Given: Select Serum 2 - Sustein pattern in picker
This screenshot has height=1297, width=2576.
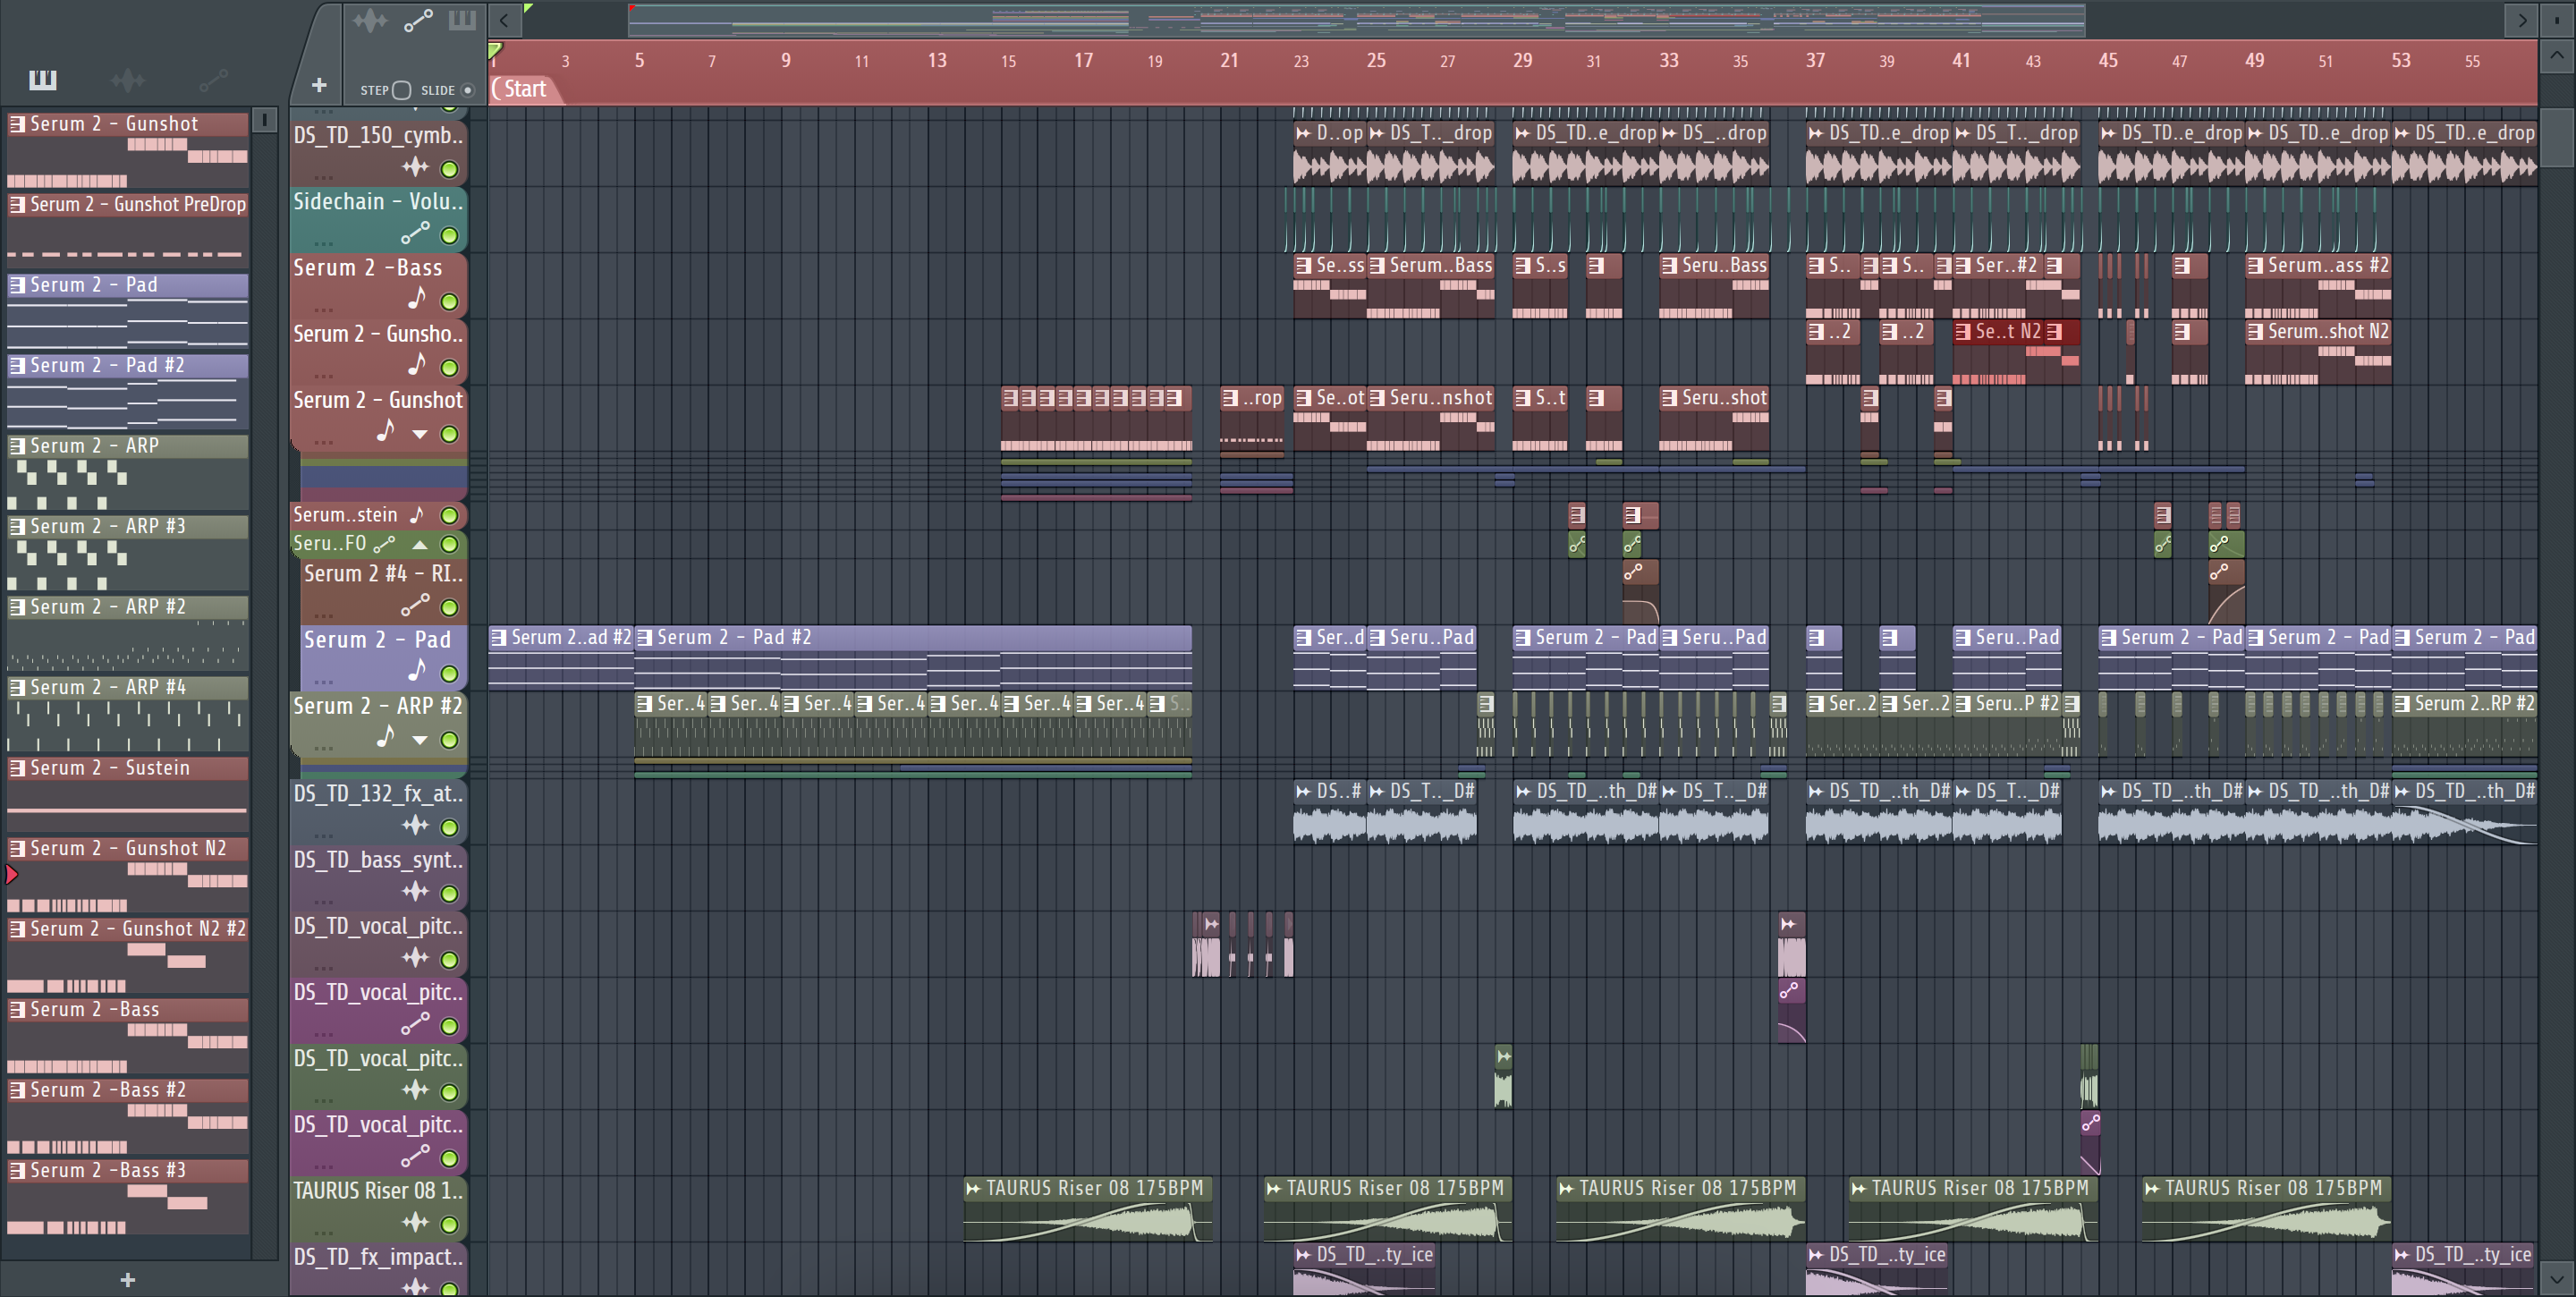Looking at the screenshot, I should 128,793.
